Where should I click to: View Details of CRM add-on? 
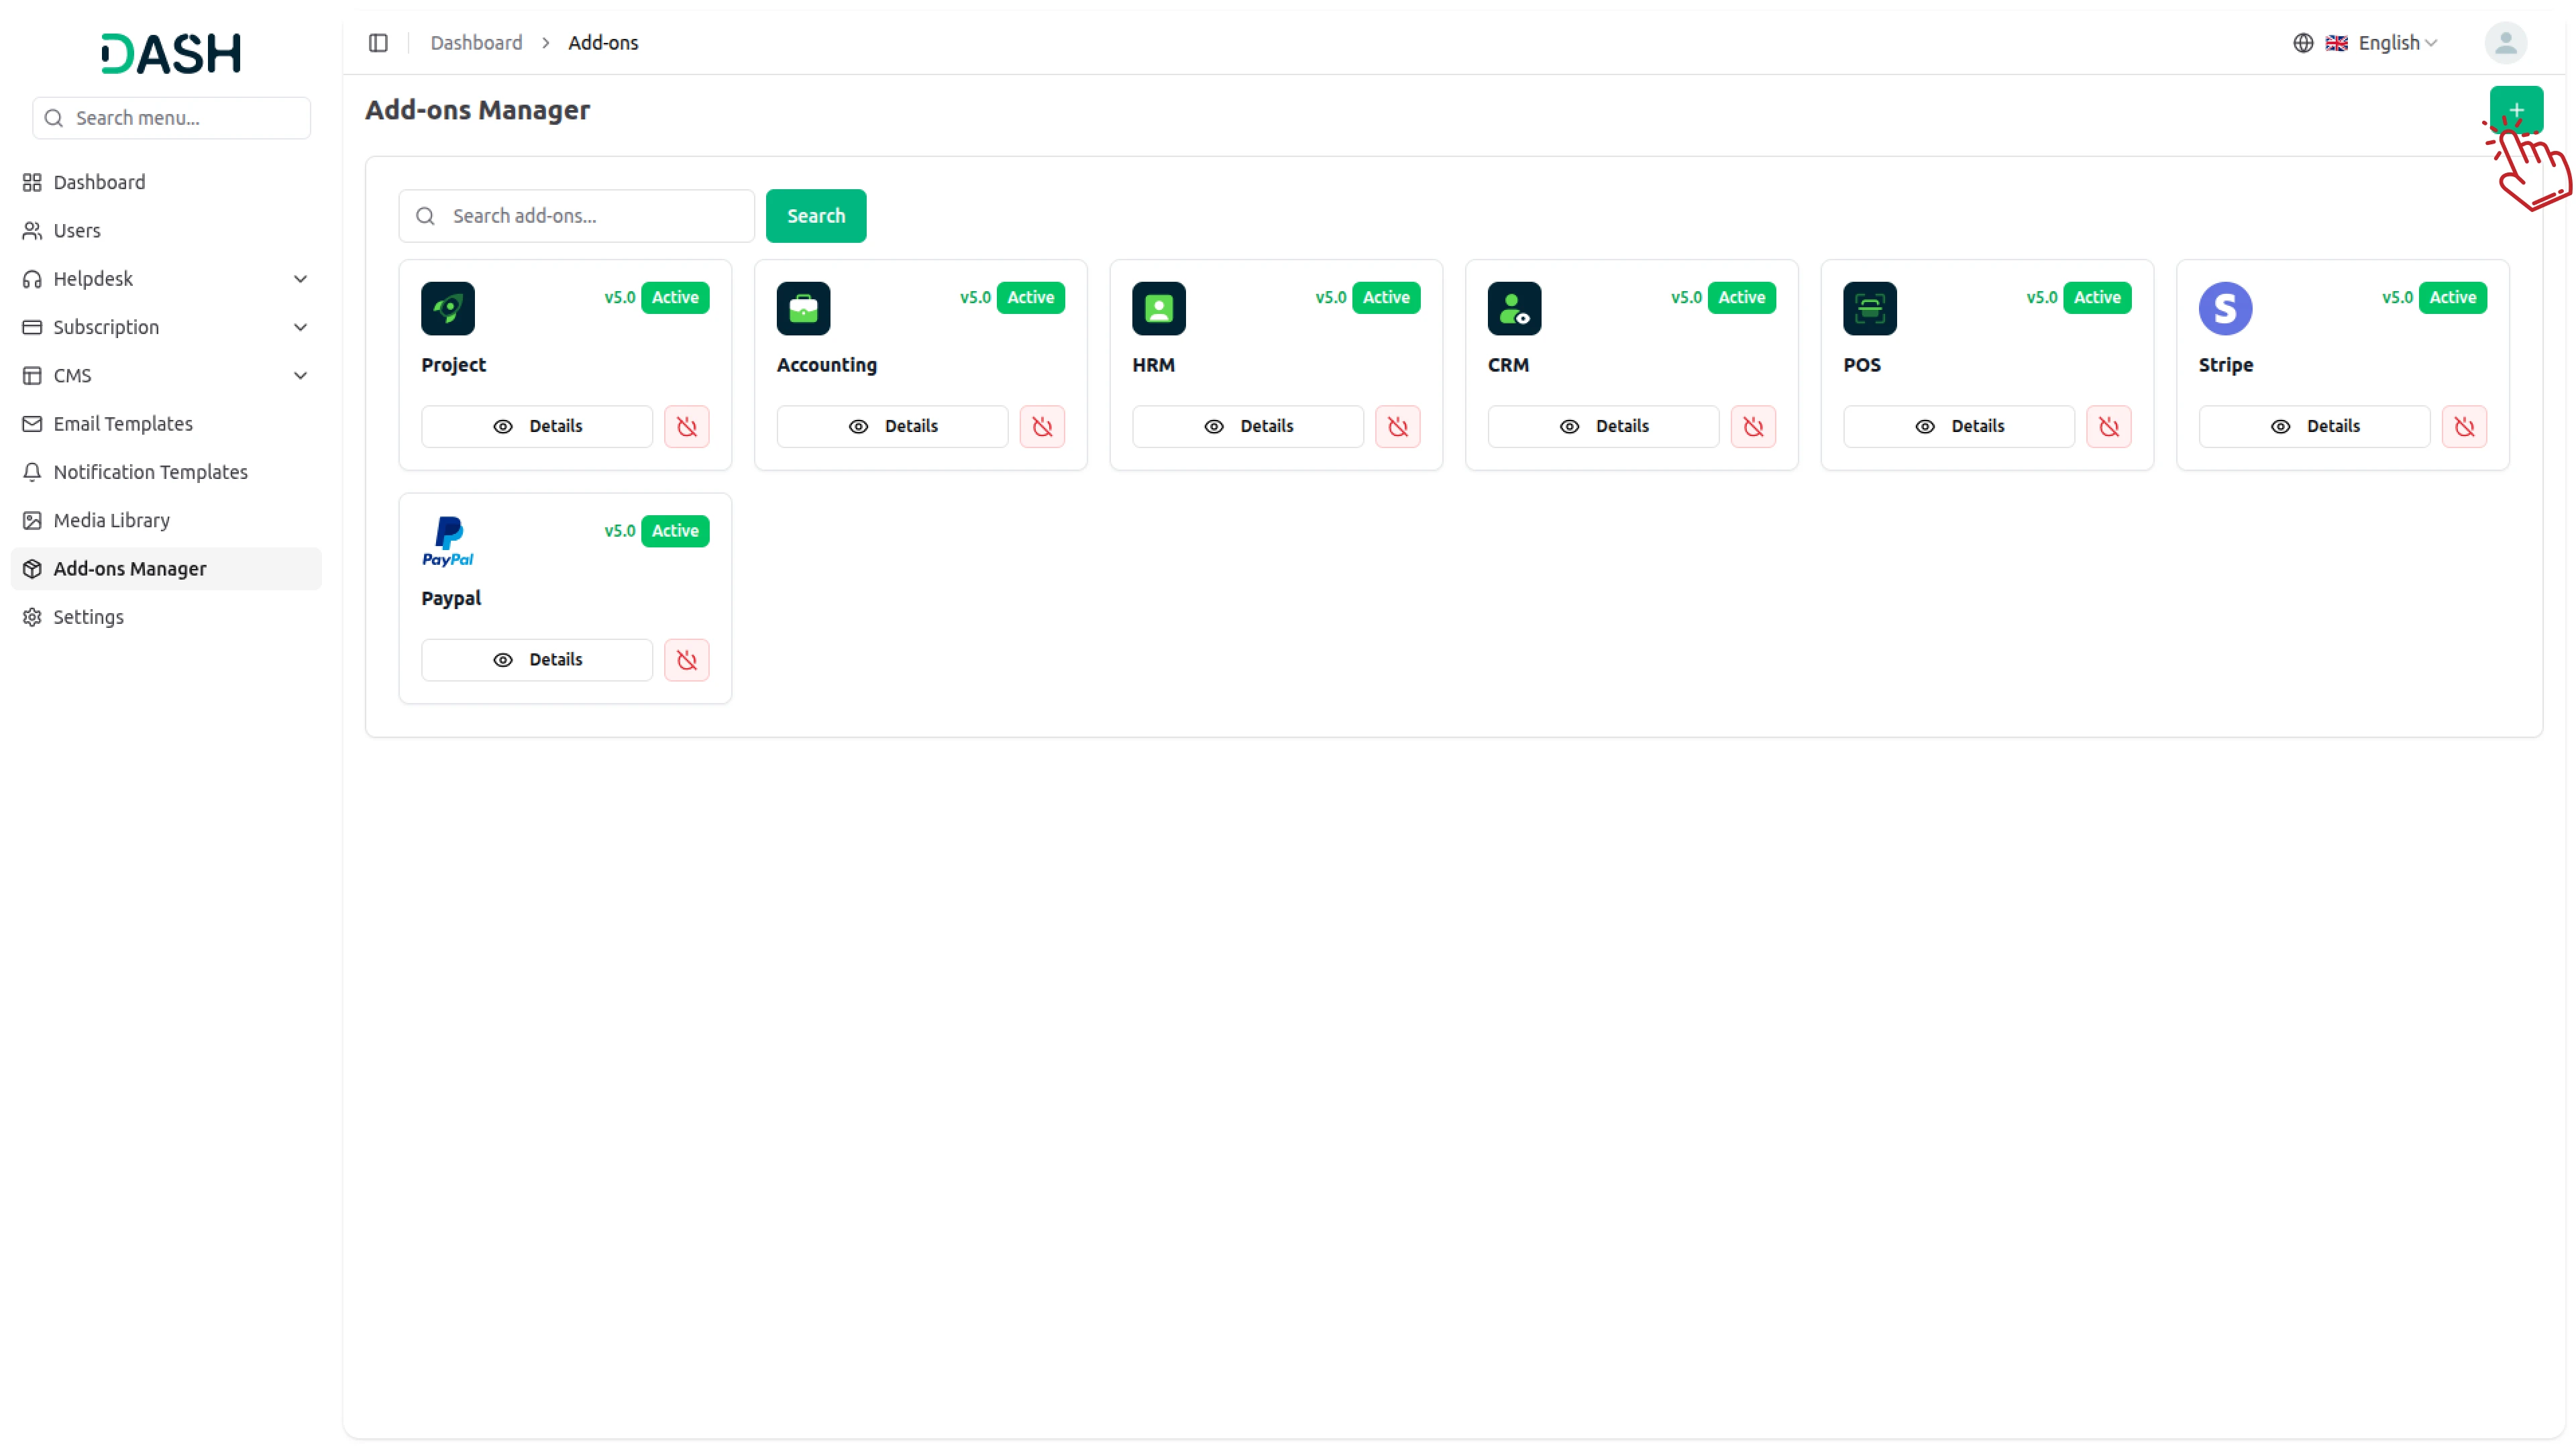[1603, 426]
